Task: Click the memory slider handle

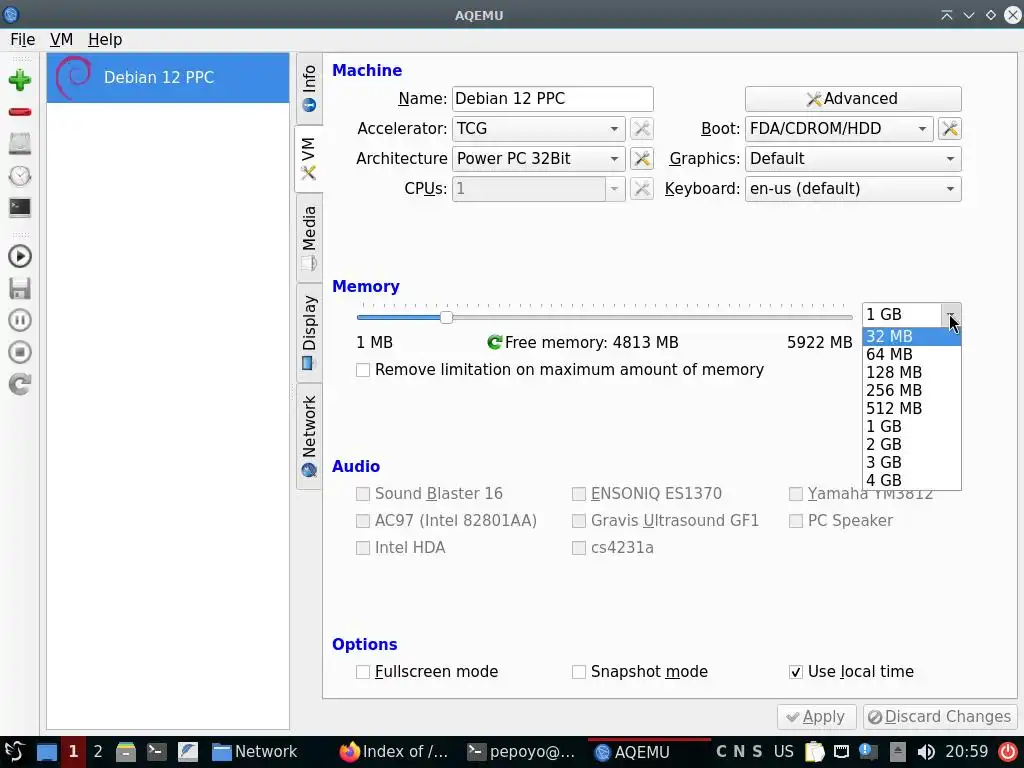Action: (446, 317)
